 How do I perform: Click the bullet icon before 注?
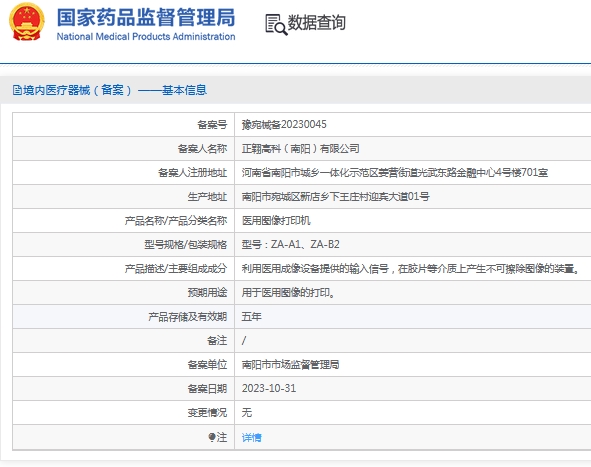click(212, 437)
